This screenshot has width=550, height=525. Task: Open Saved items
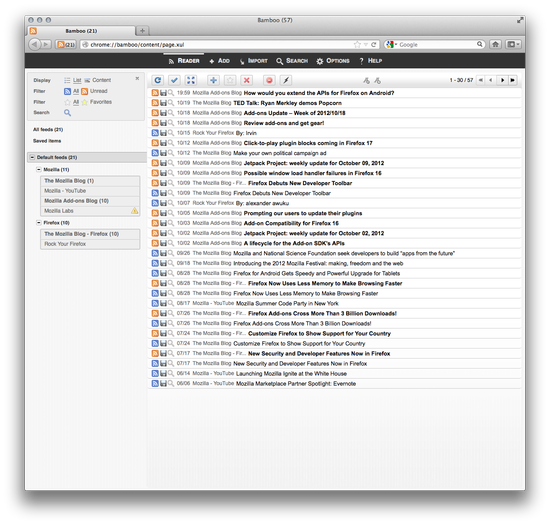click(47, 141)
